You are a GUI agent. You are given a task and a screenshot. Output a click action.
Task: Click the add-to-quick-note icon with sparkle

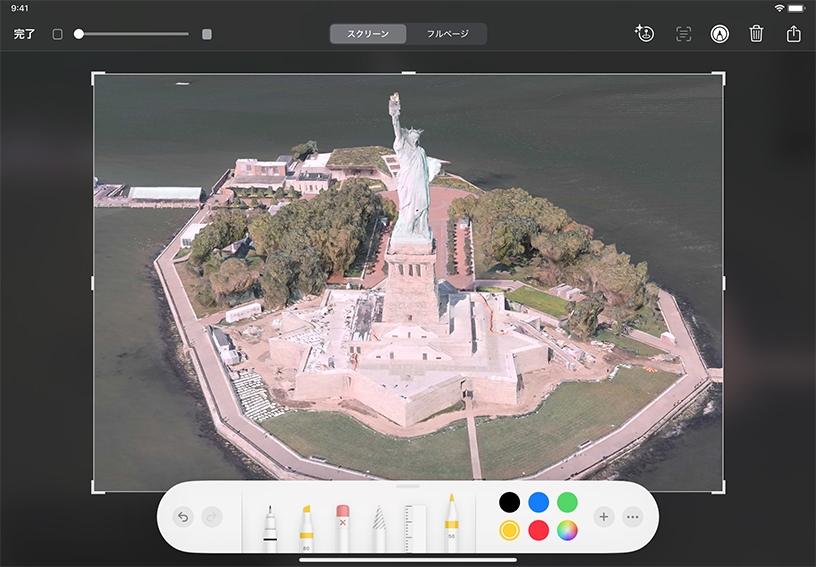pyautogui.click(x=645, y=34)
